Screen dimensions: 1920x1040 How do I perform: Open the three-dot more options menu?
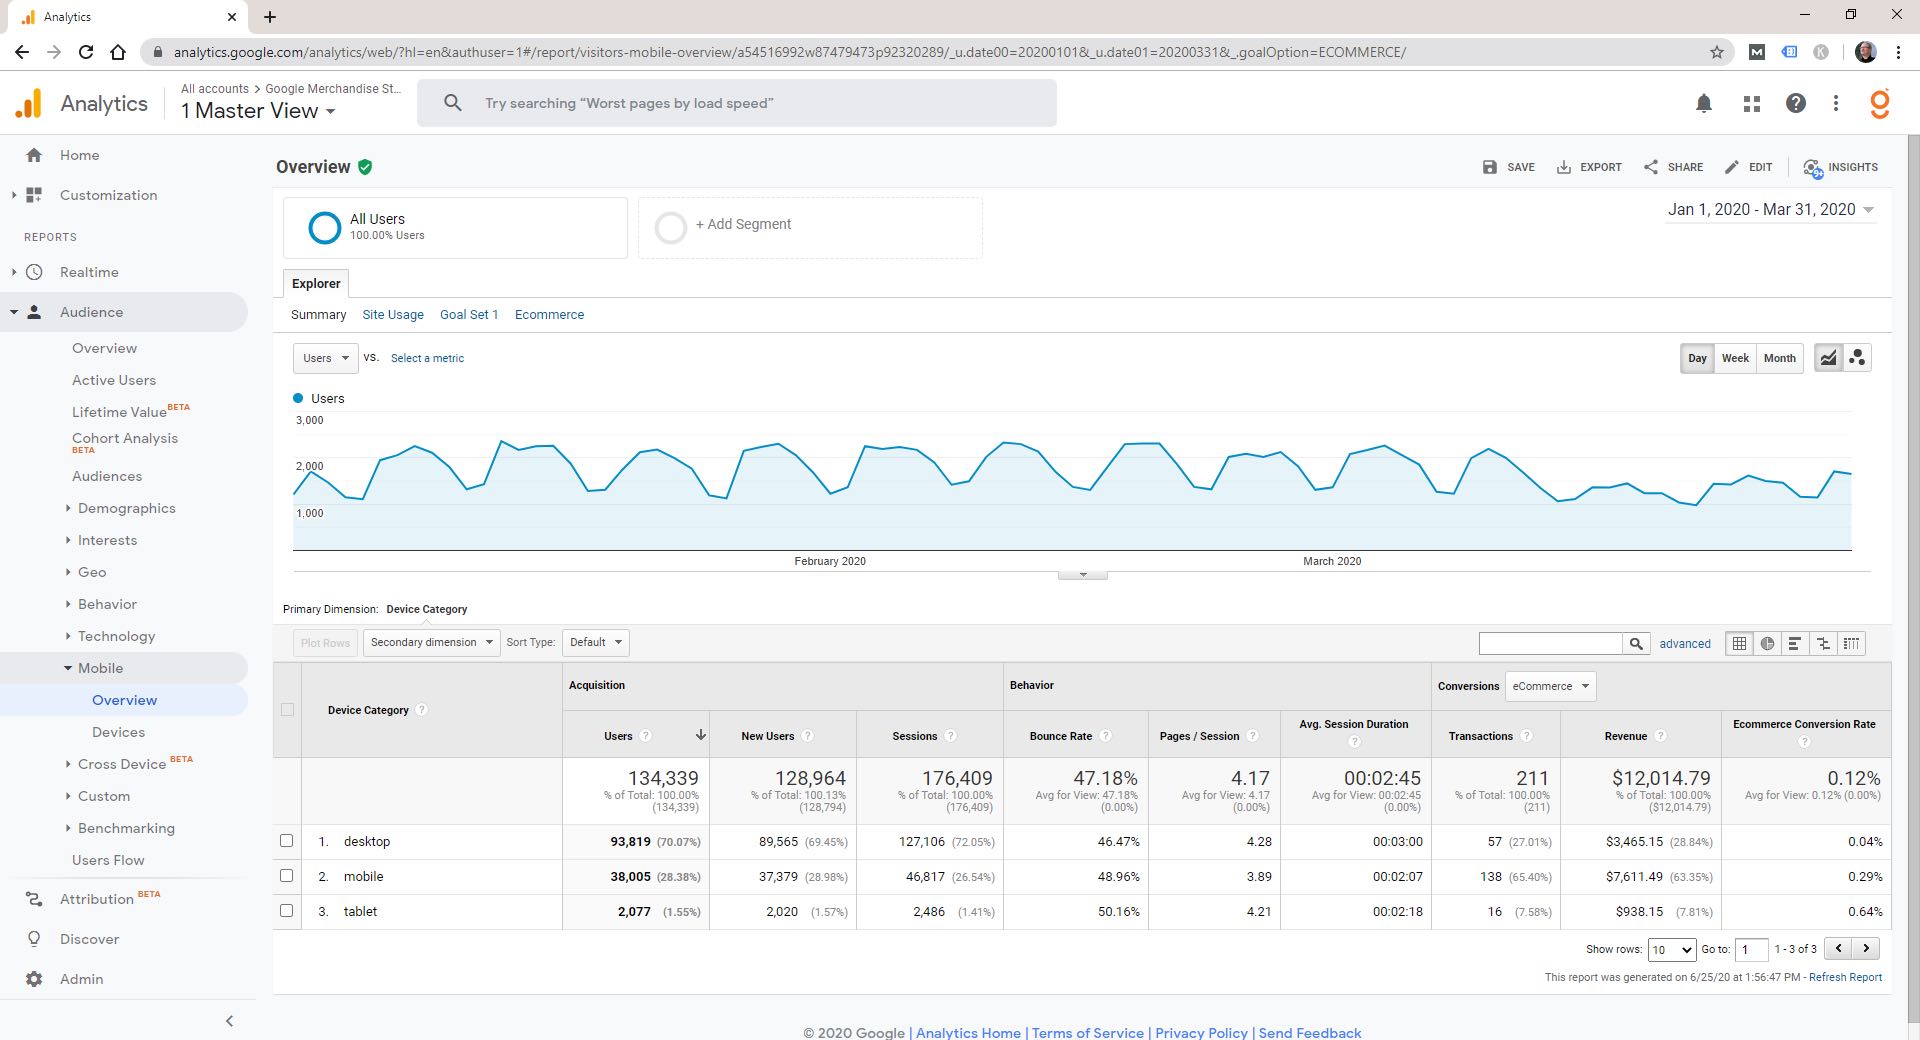coord(1836,103)
